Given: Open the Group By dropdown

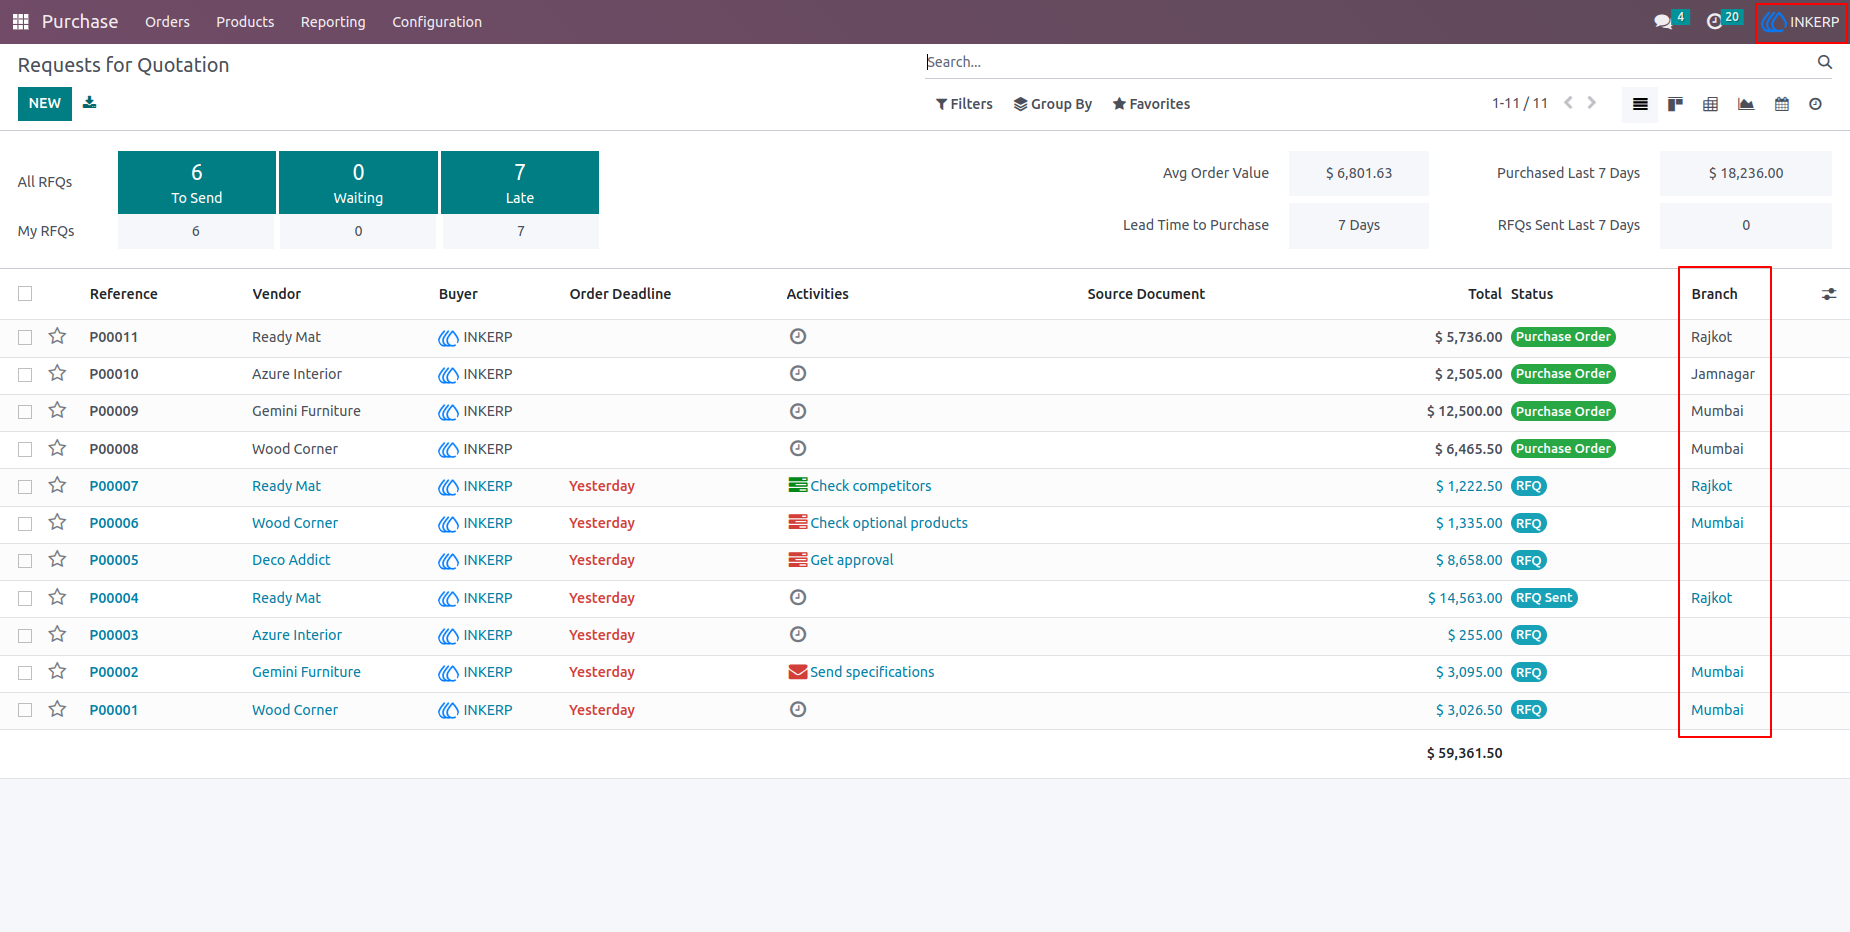Looking at the screenshot, I should tap(1053, 104).
